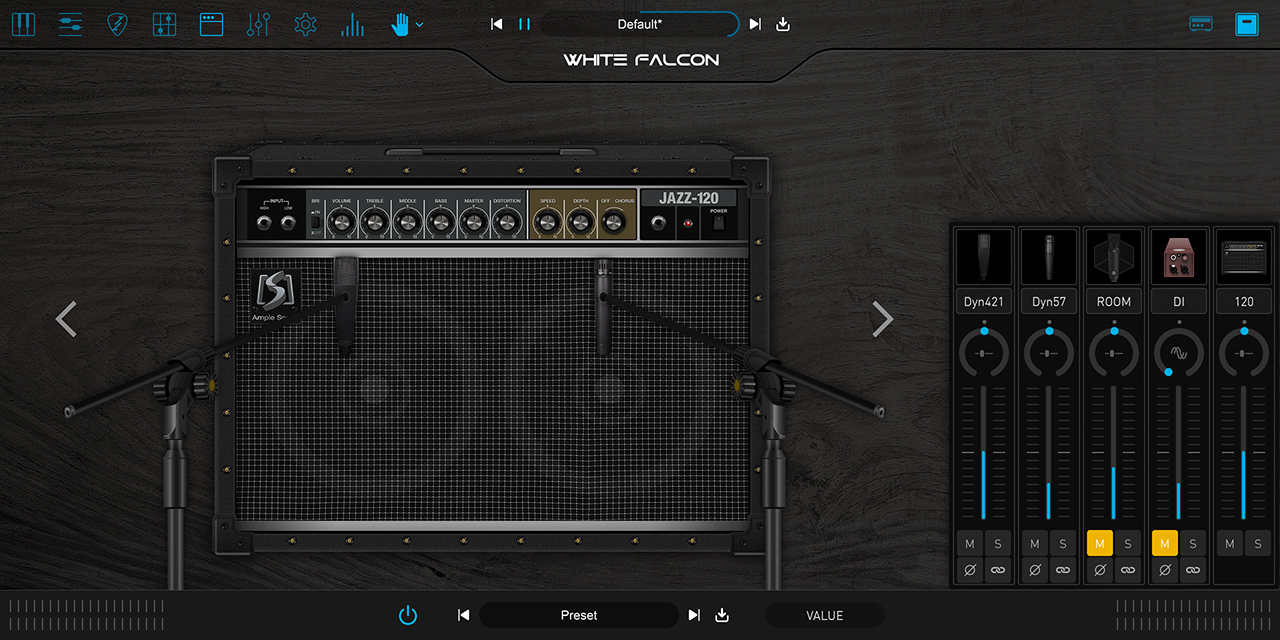
Task: Open the piano keyboard panel icon
Action: click(x=23, y=24)
